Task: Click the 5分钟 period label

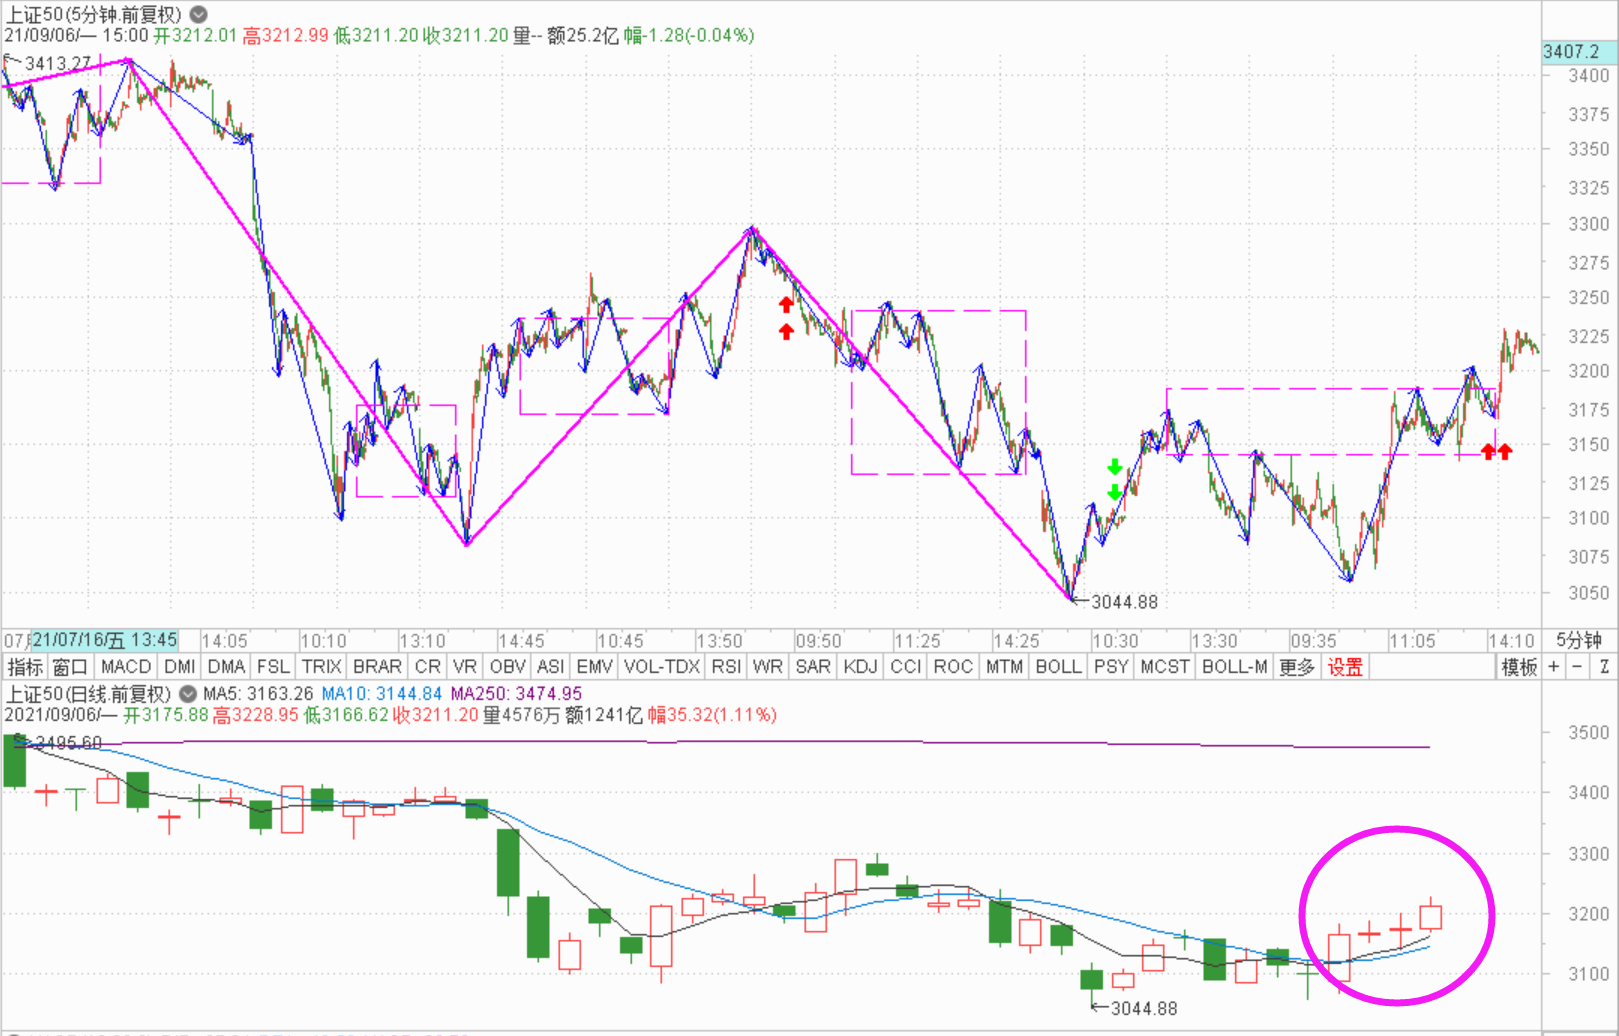Action: (x=1578, y=640)
